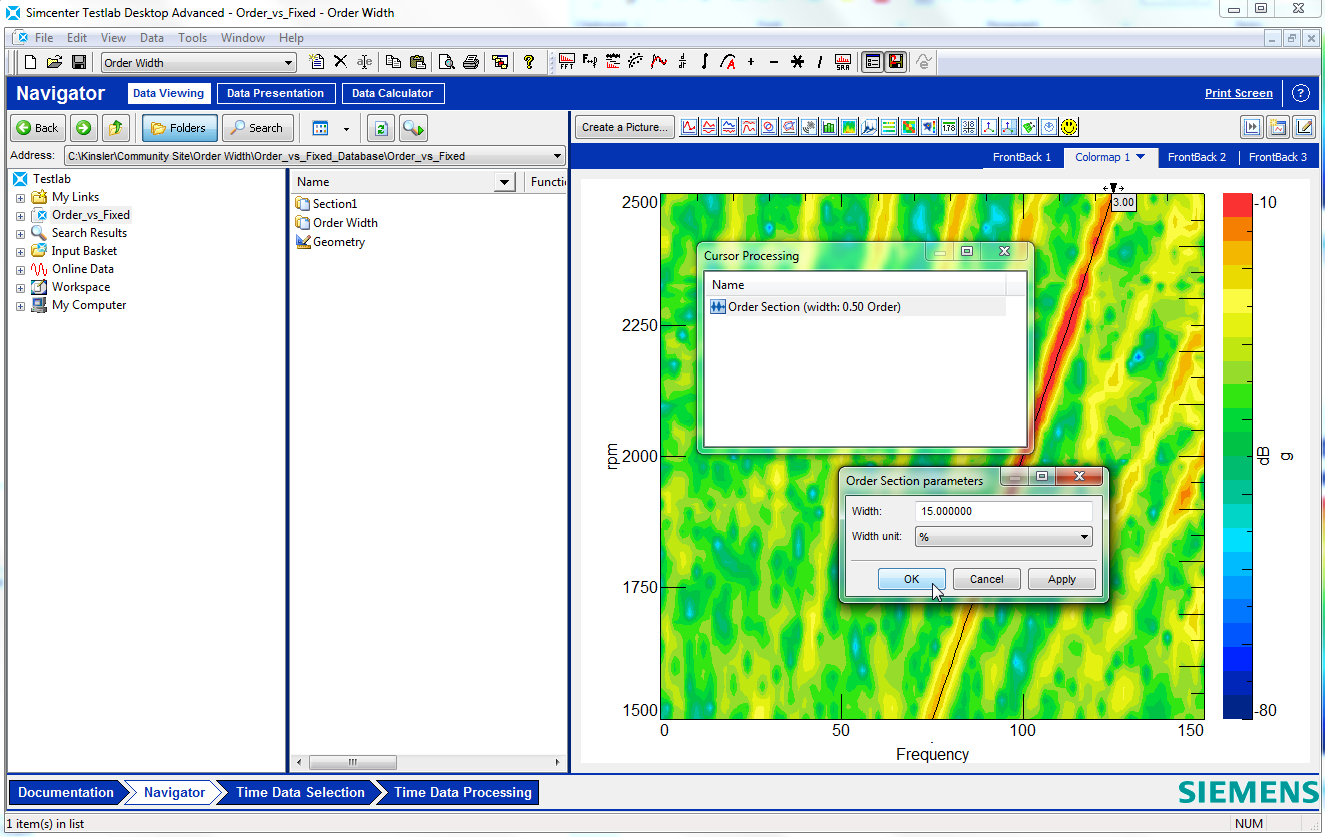Open the Tools menu

[193, 38]
